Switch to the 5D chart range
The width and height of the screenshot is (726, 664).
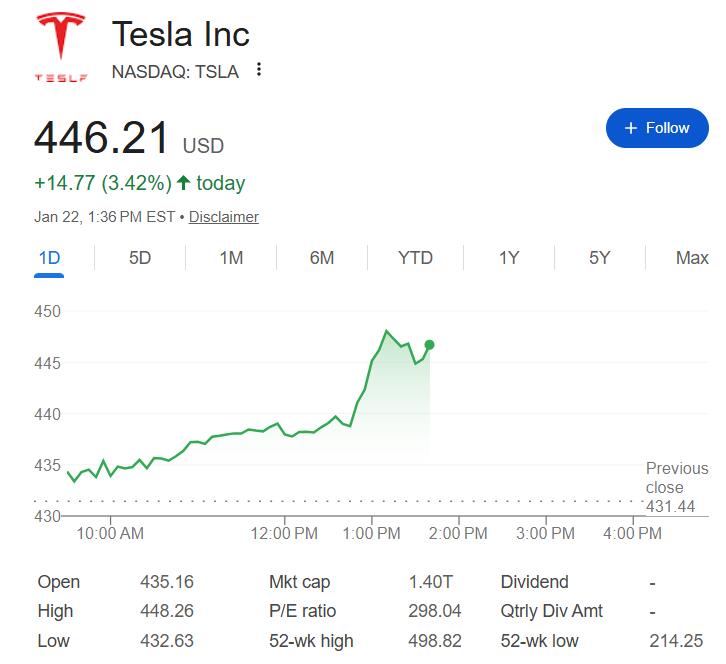pos(140,258)
